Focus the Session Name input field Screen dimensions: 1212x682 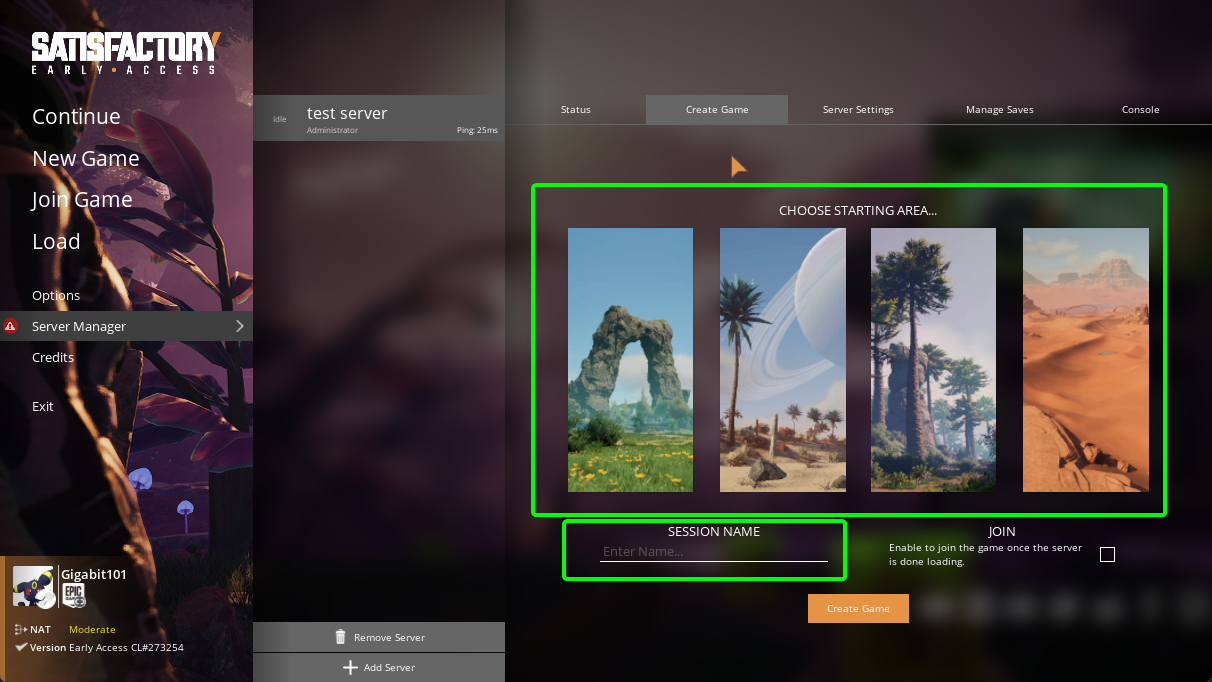(x=714, y=552)
